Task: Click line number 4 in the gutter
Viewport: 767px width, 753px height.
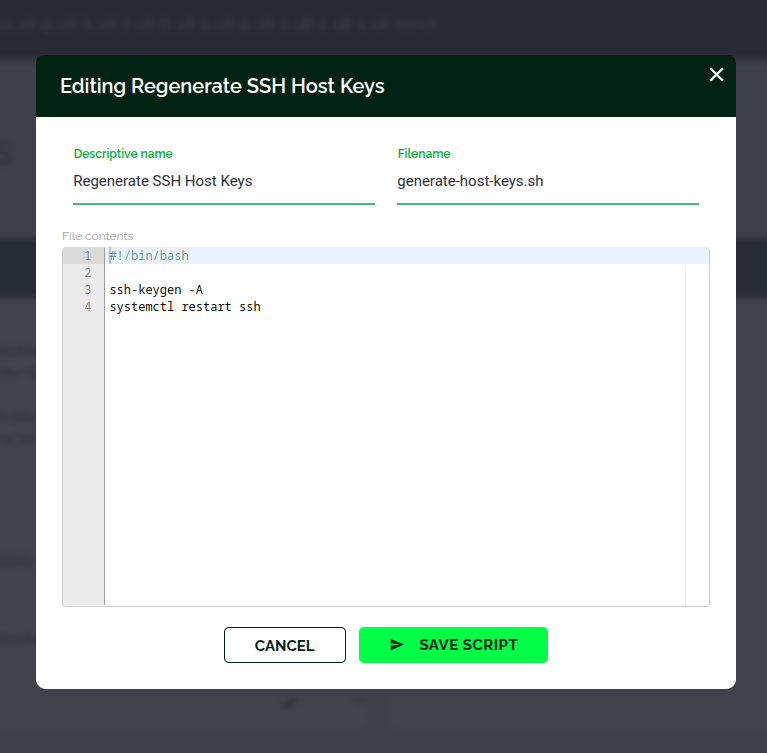Action: pyautogui.click(x=87, y=307)
